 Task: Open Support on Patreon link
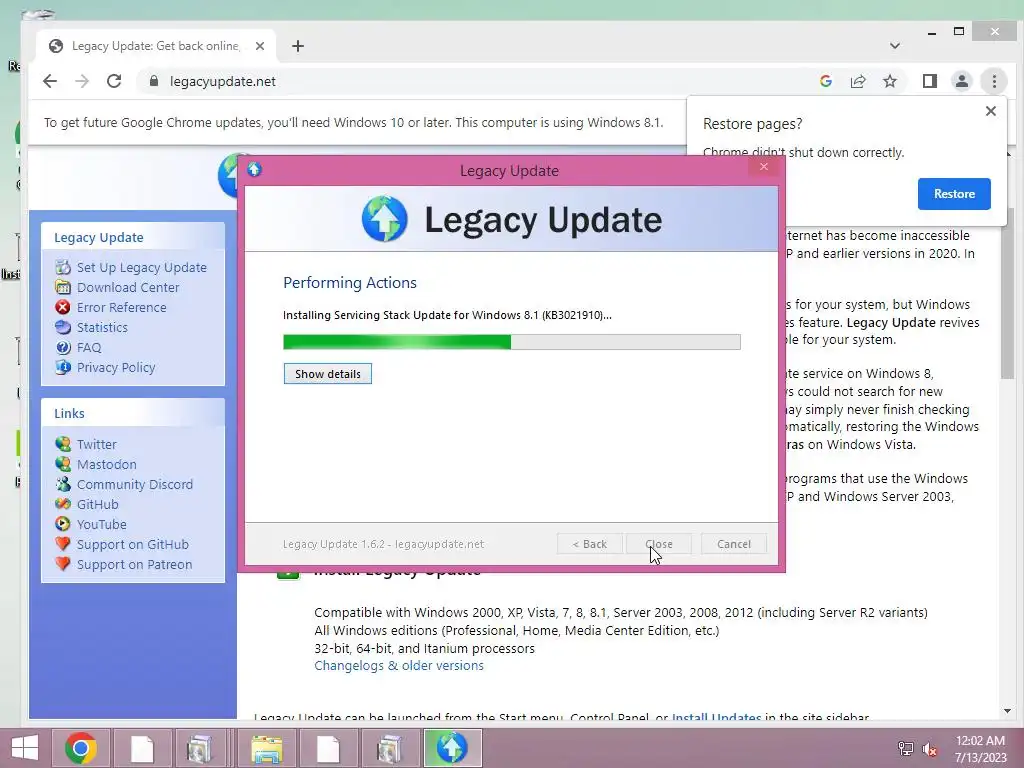coord(135,564)
